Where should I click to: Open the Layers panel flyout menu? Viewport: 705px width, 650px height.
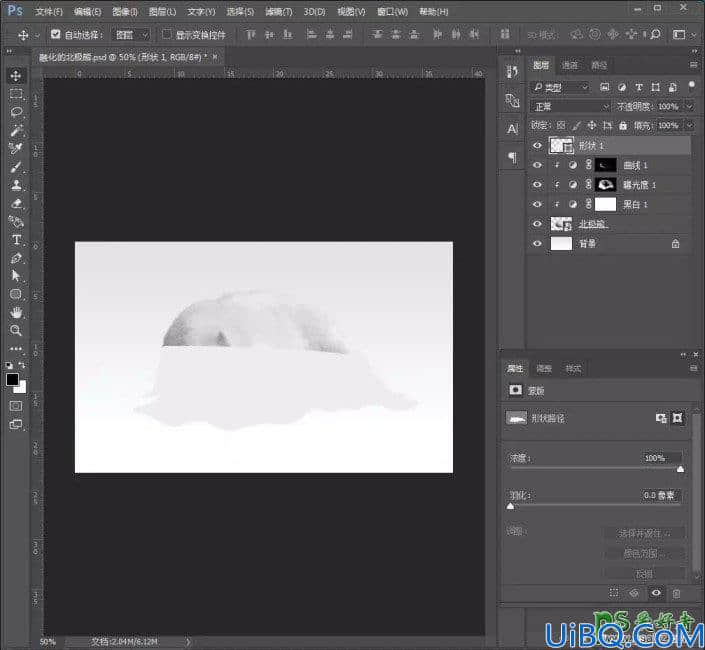coord(693,65)
